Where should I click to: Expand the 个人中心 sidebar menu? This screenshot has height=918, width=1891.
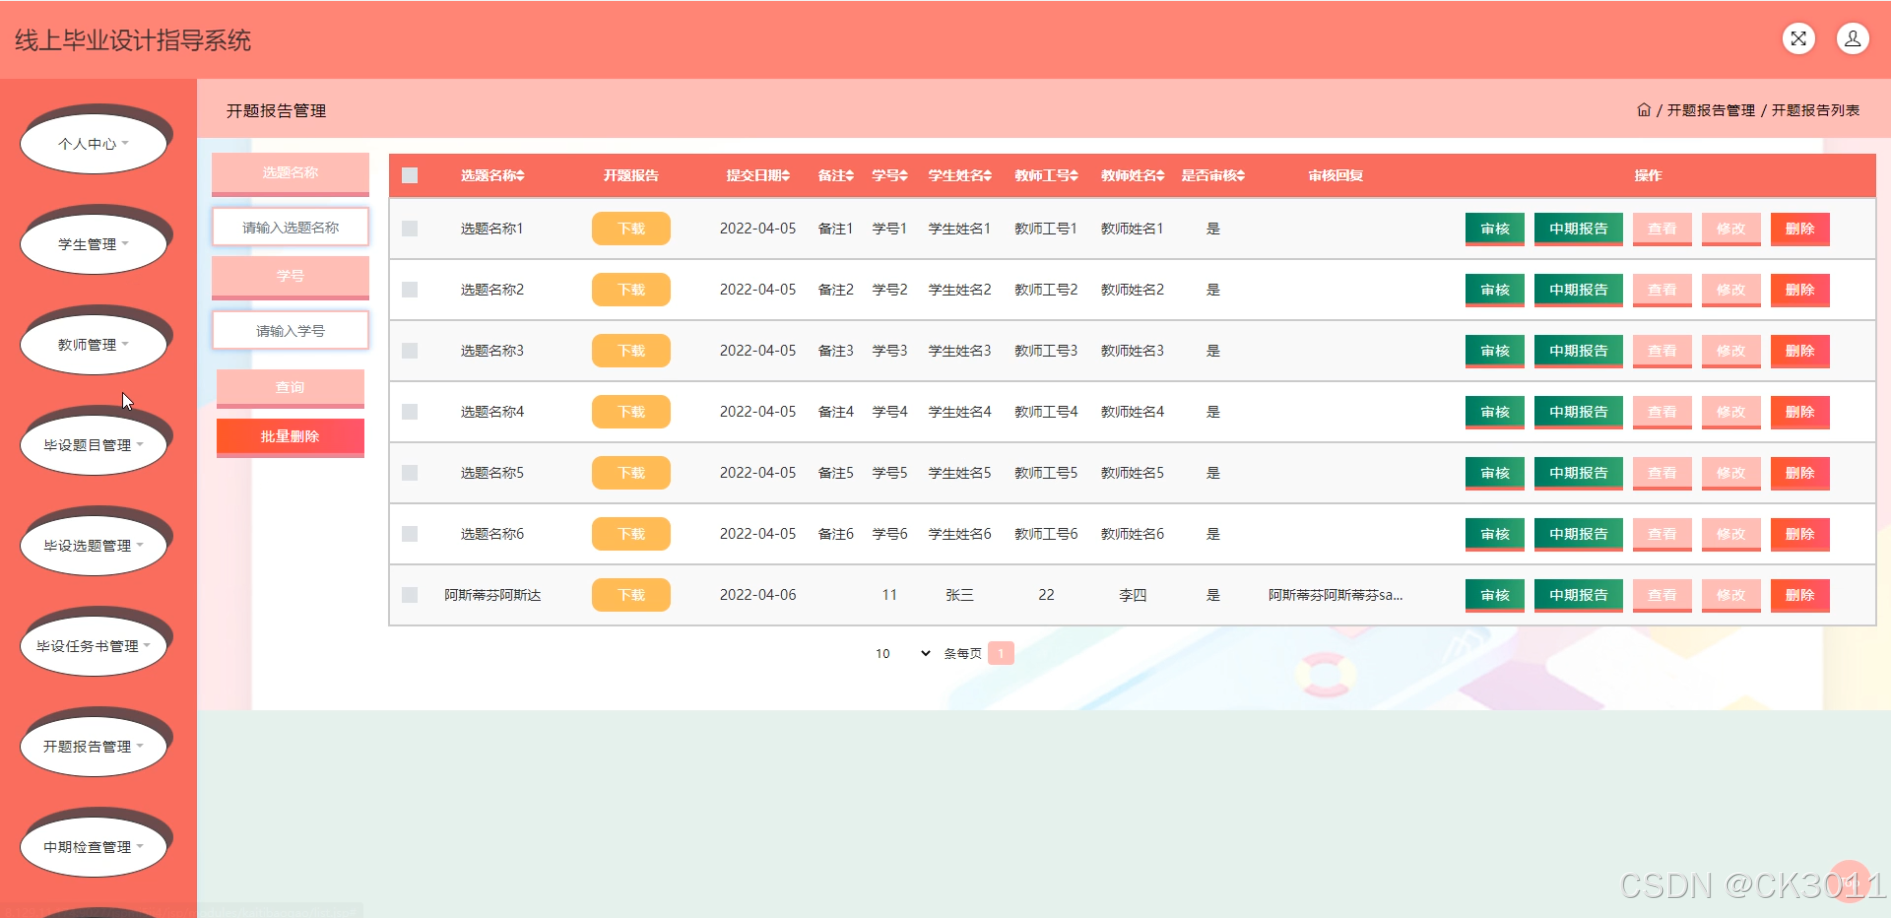coord(93,144)
